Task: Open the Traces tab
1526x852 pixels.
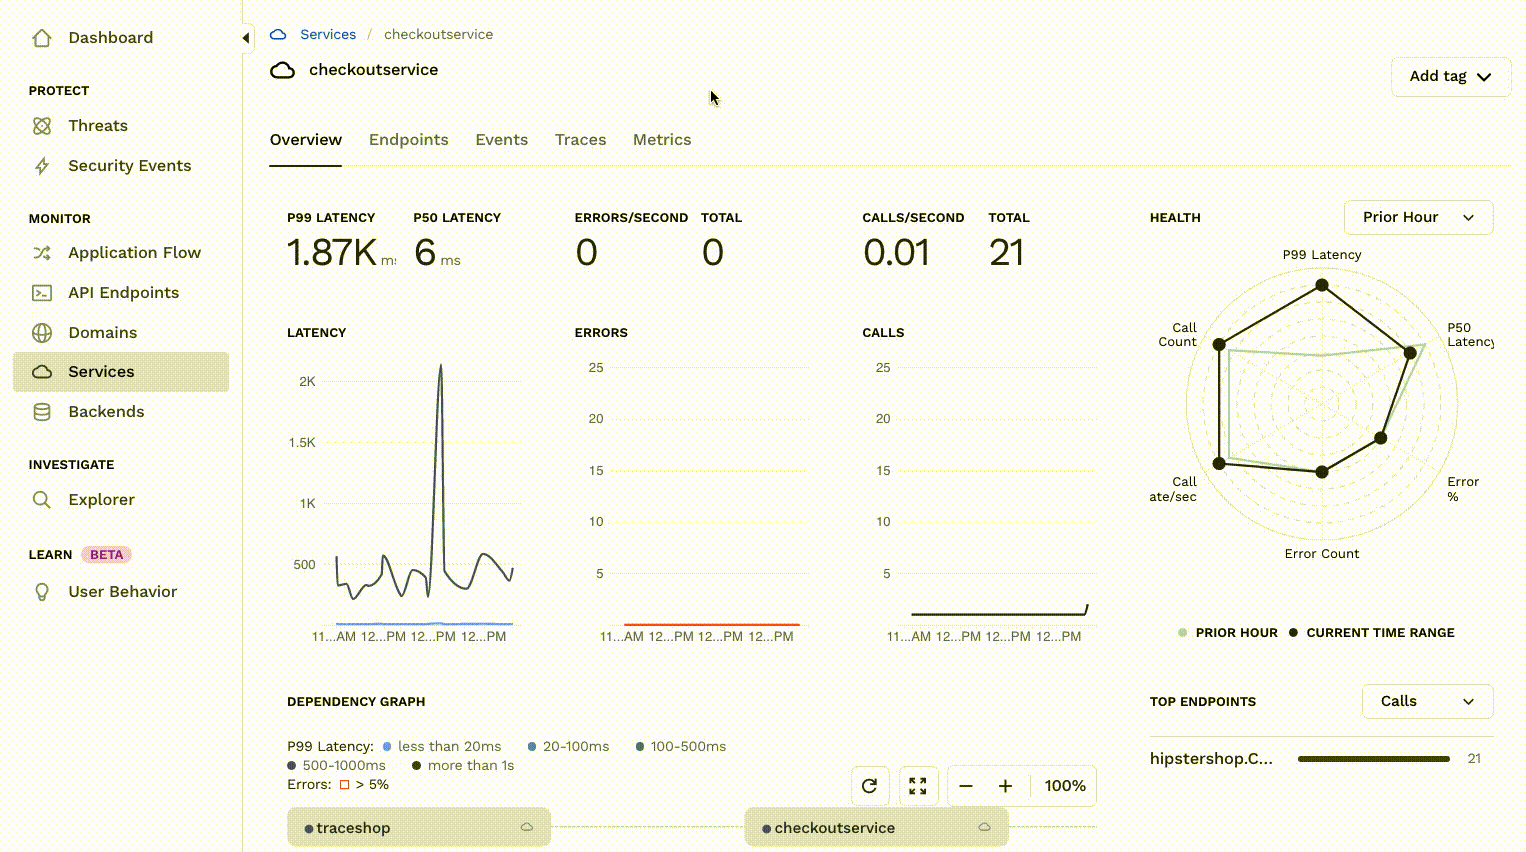Action: pyautogui.click(x=580, y=140)
